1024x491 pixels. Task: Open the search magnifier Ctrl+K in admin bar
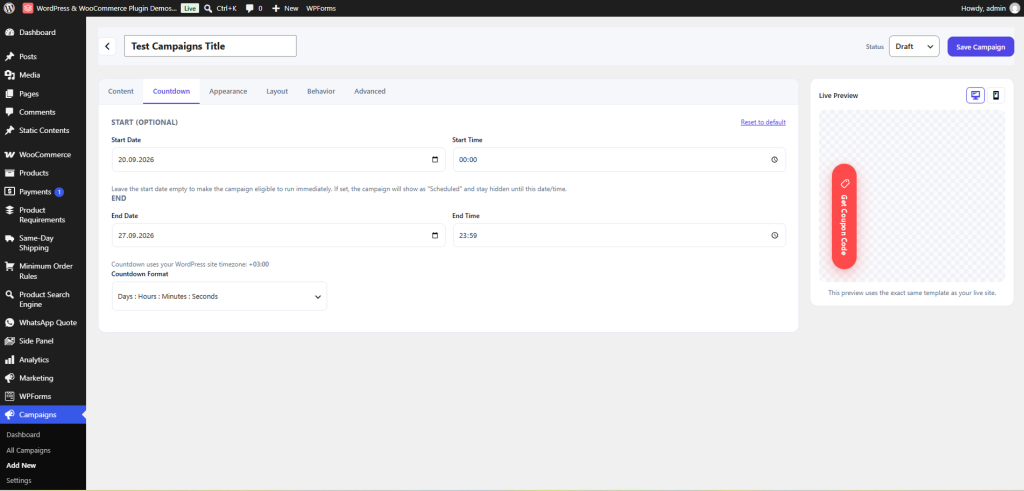220,8
